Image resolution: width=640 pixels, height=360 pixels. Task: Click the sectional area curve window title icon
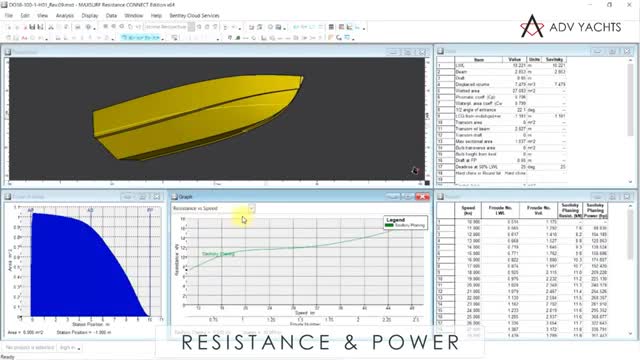coord(8,197)
